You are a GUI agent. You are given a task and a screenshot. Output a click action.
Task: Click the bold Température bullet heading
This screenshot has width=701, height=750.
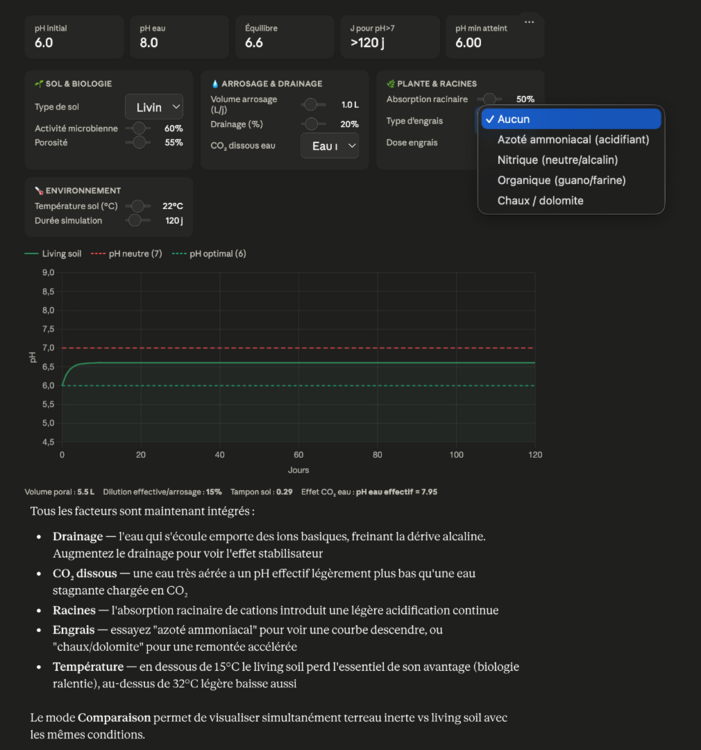88,667
